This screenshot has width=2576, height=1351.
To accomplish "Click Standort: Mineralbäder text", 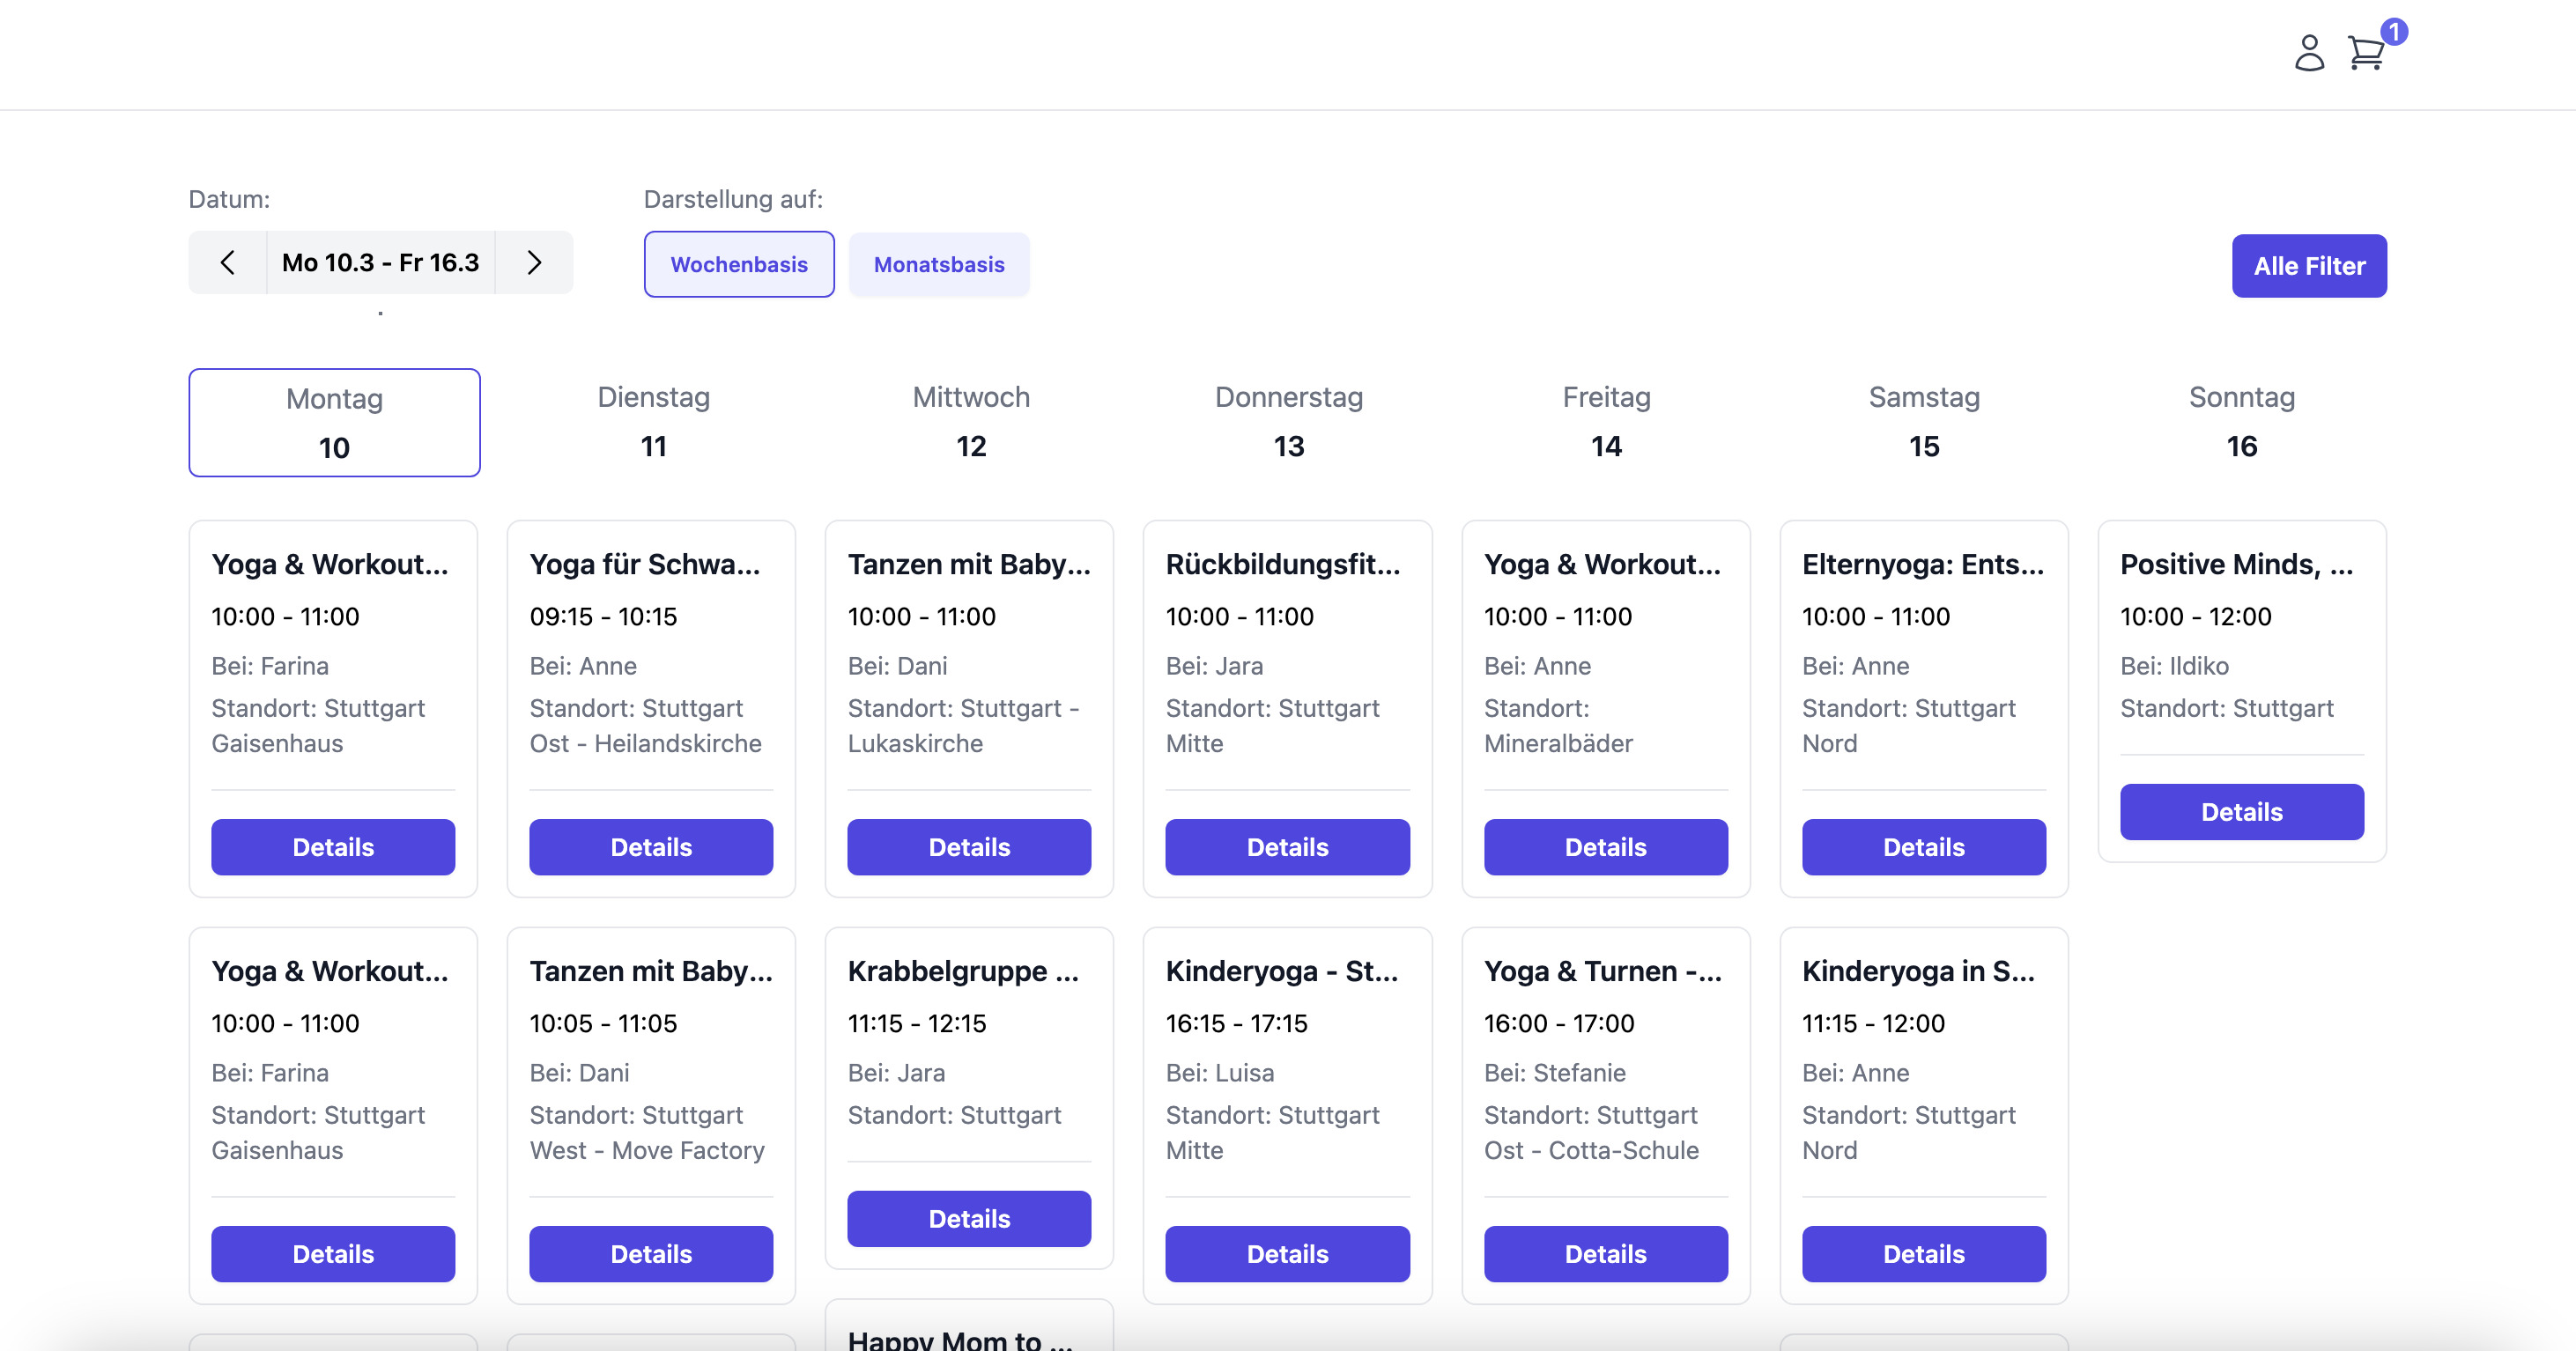I will click(1558, 726).
